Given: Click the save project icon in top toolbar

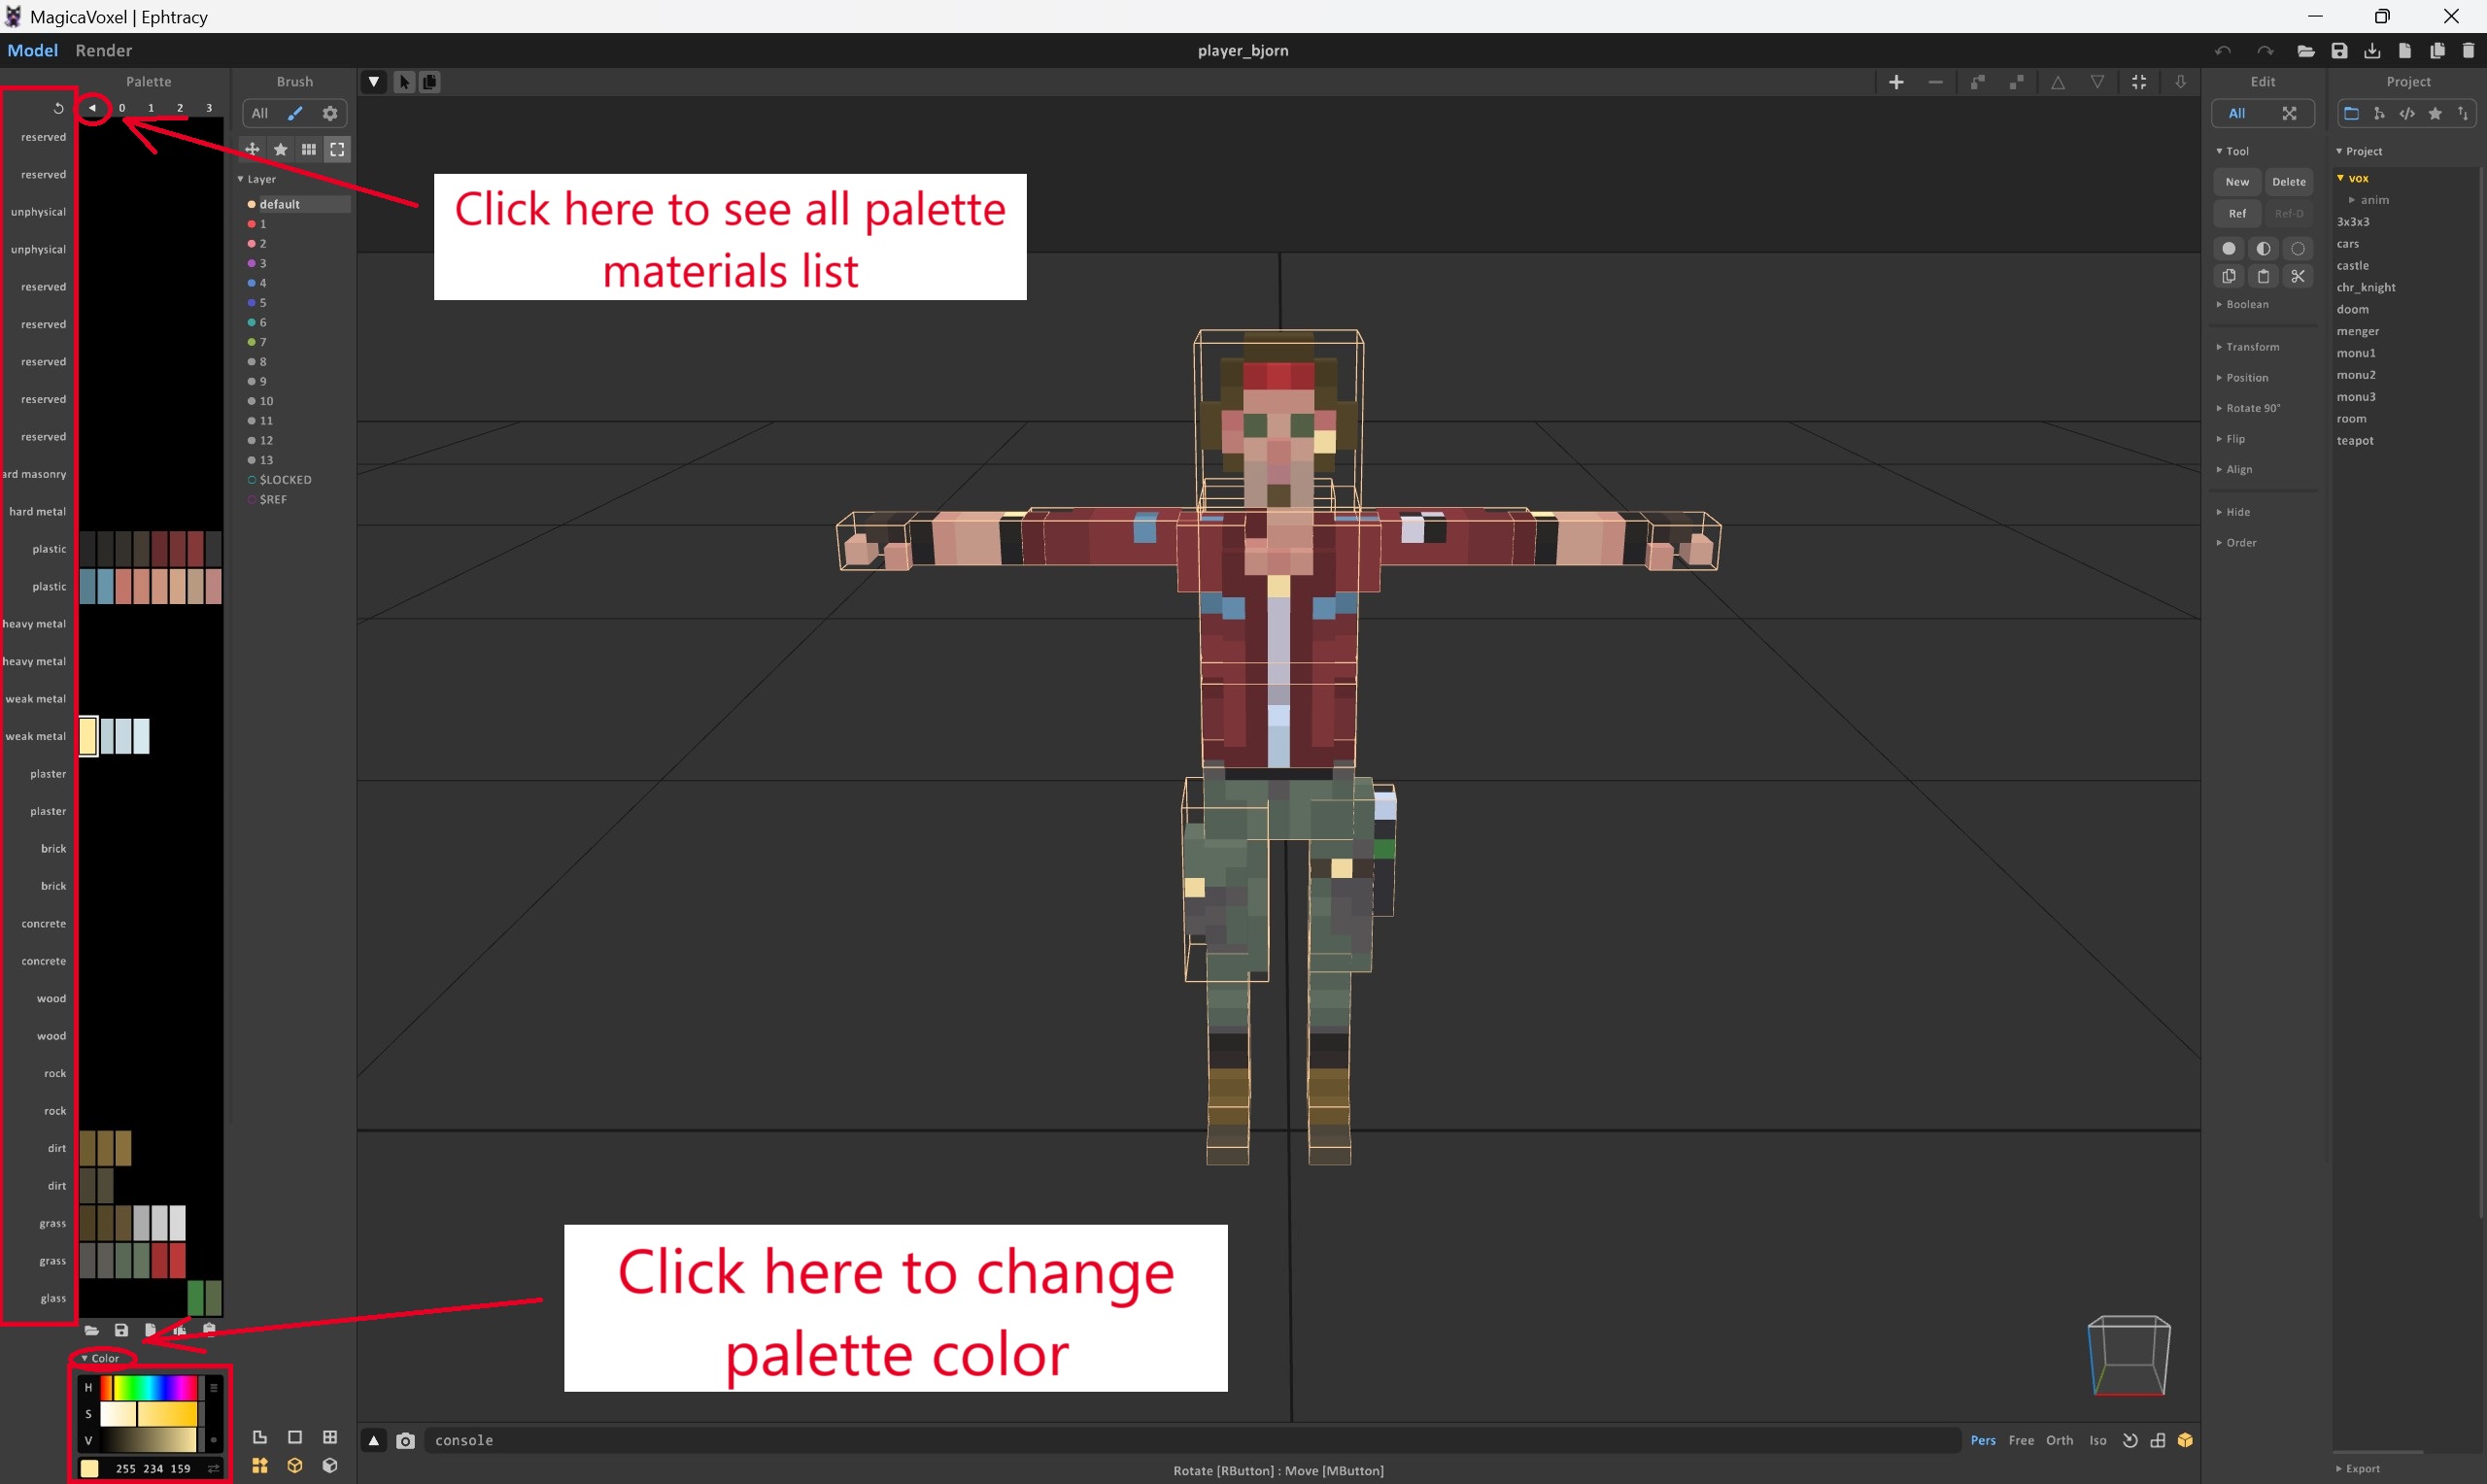Looking at the screenshot, I should pyautogui.click(x=2339, y=51).
